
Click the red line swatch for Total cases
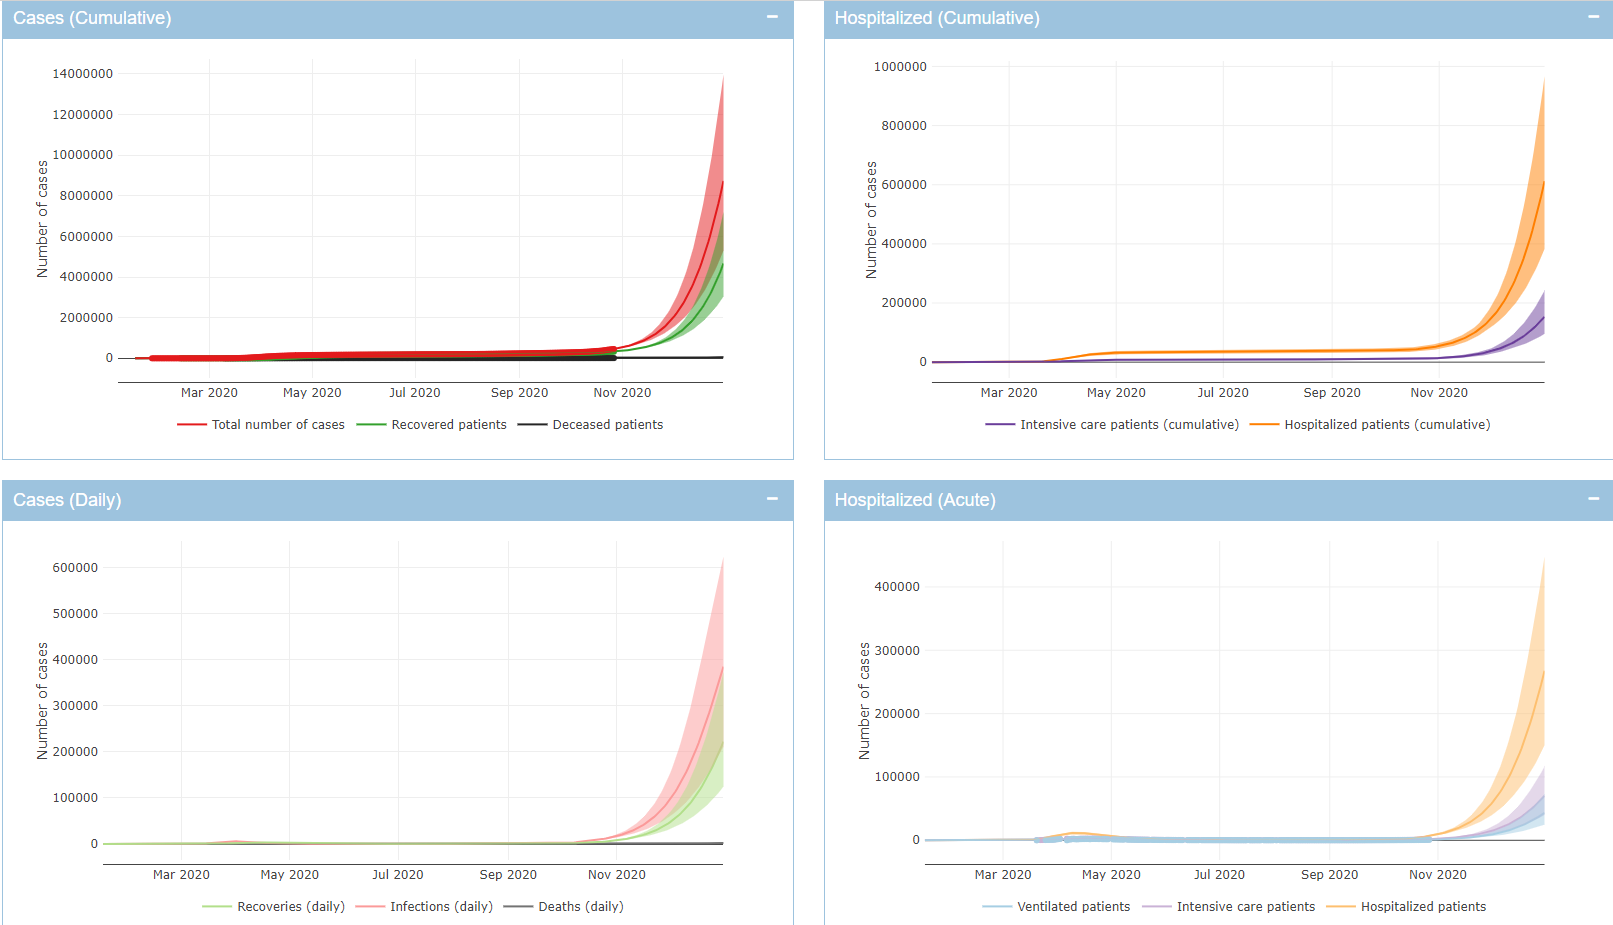click(192, 425)
